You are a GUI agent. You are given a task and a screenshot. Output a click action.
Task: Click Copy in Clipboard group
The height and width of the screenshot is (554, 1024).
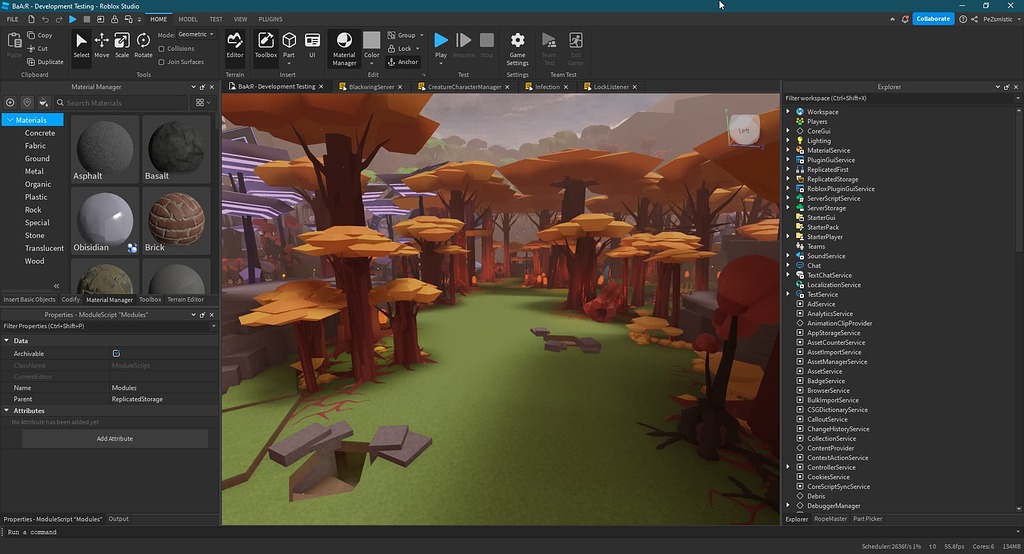point(40,35)
